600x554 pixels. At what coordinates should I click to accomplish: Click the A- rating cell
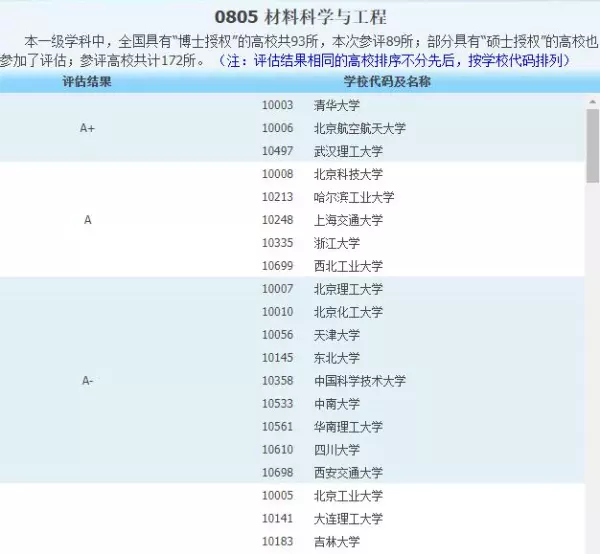tap(87, 381)
